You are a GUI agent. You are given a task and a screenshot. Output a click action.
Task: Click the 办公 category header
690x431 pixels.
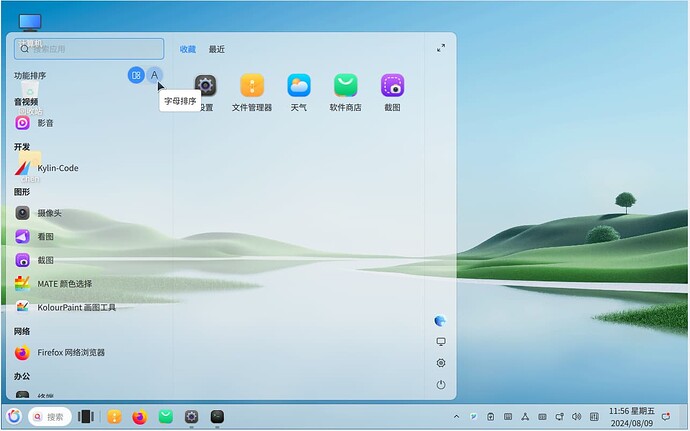22,376
